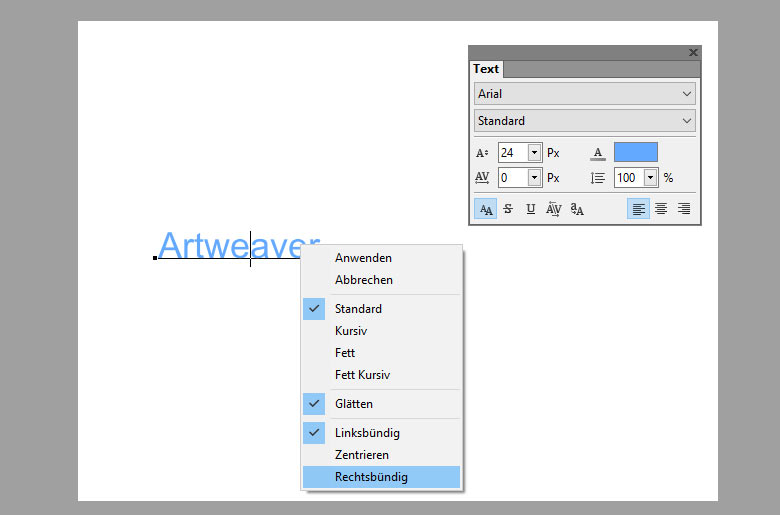Image resolution: width=780 pixels, height=515 pixels.
Task: Toggle the anti-aliasing (smooth text) icon
Action: pyautogui.click(x=486, y=209)
